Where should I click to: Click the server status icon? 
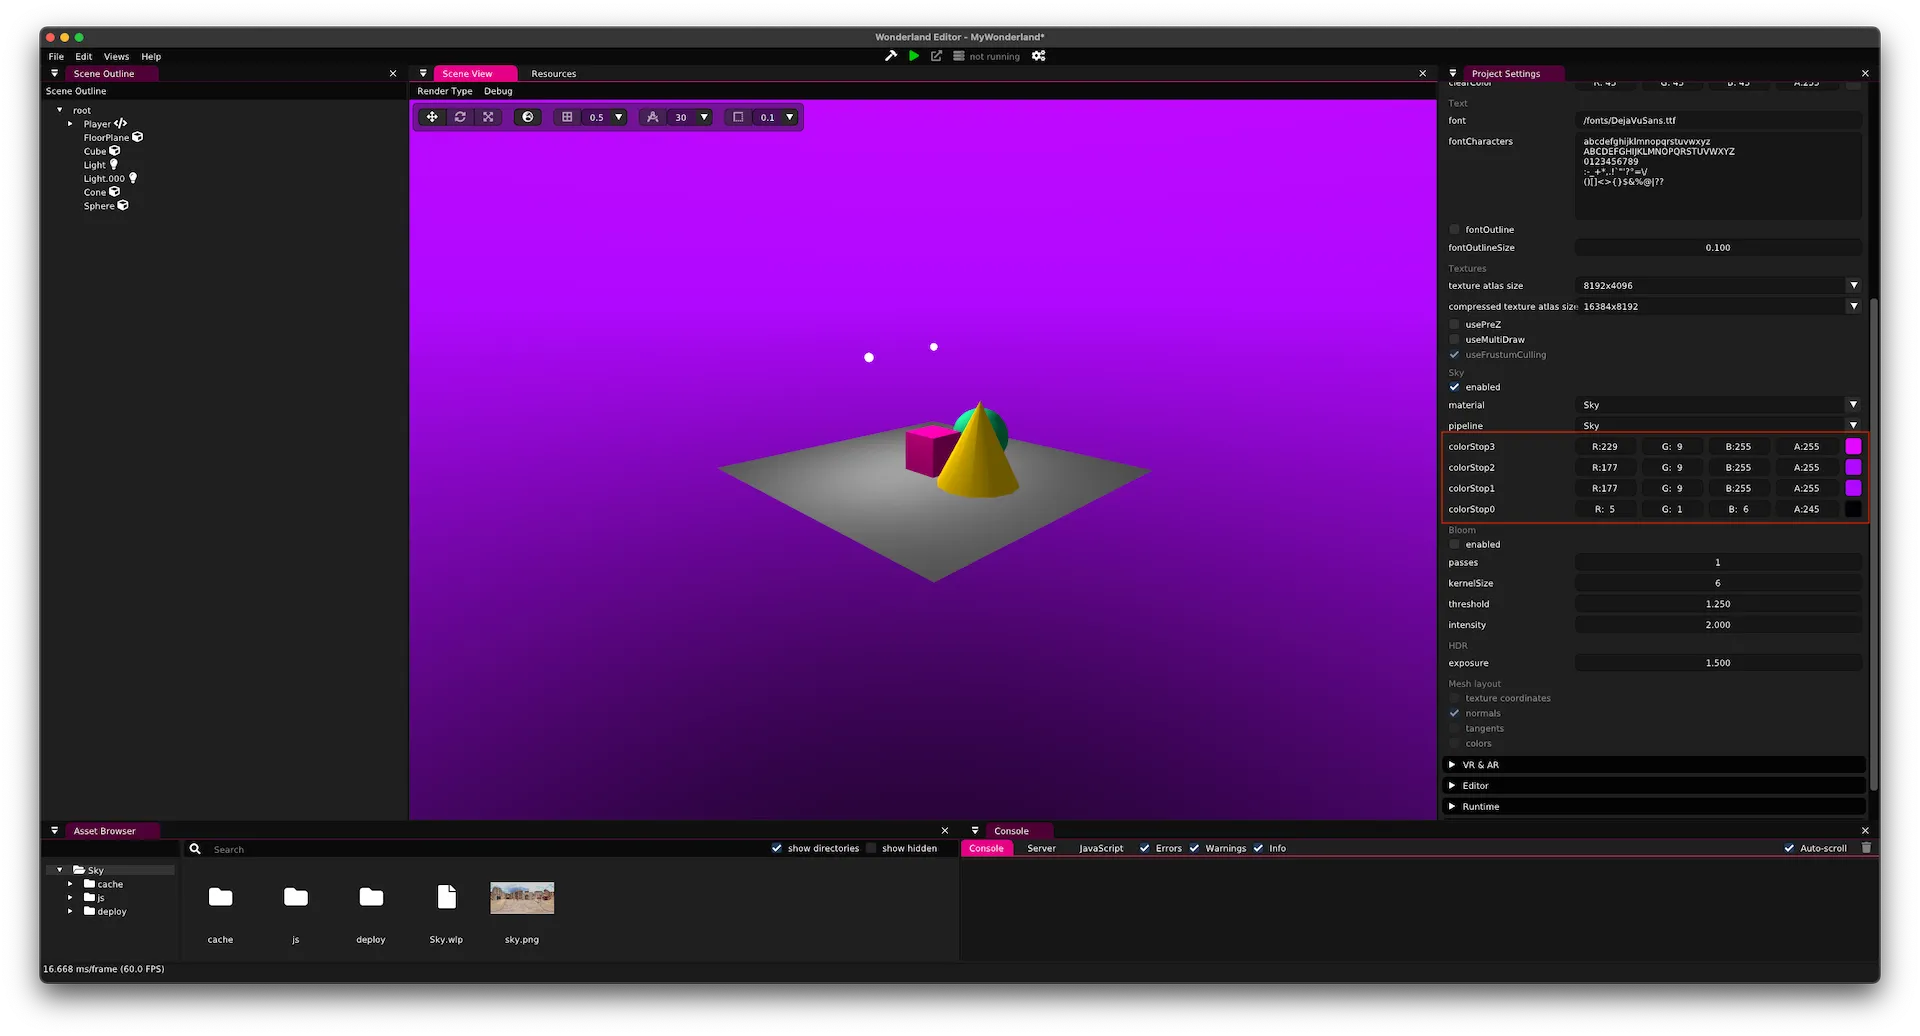pos(959,56)
